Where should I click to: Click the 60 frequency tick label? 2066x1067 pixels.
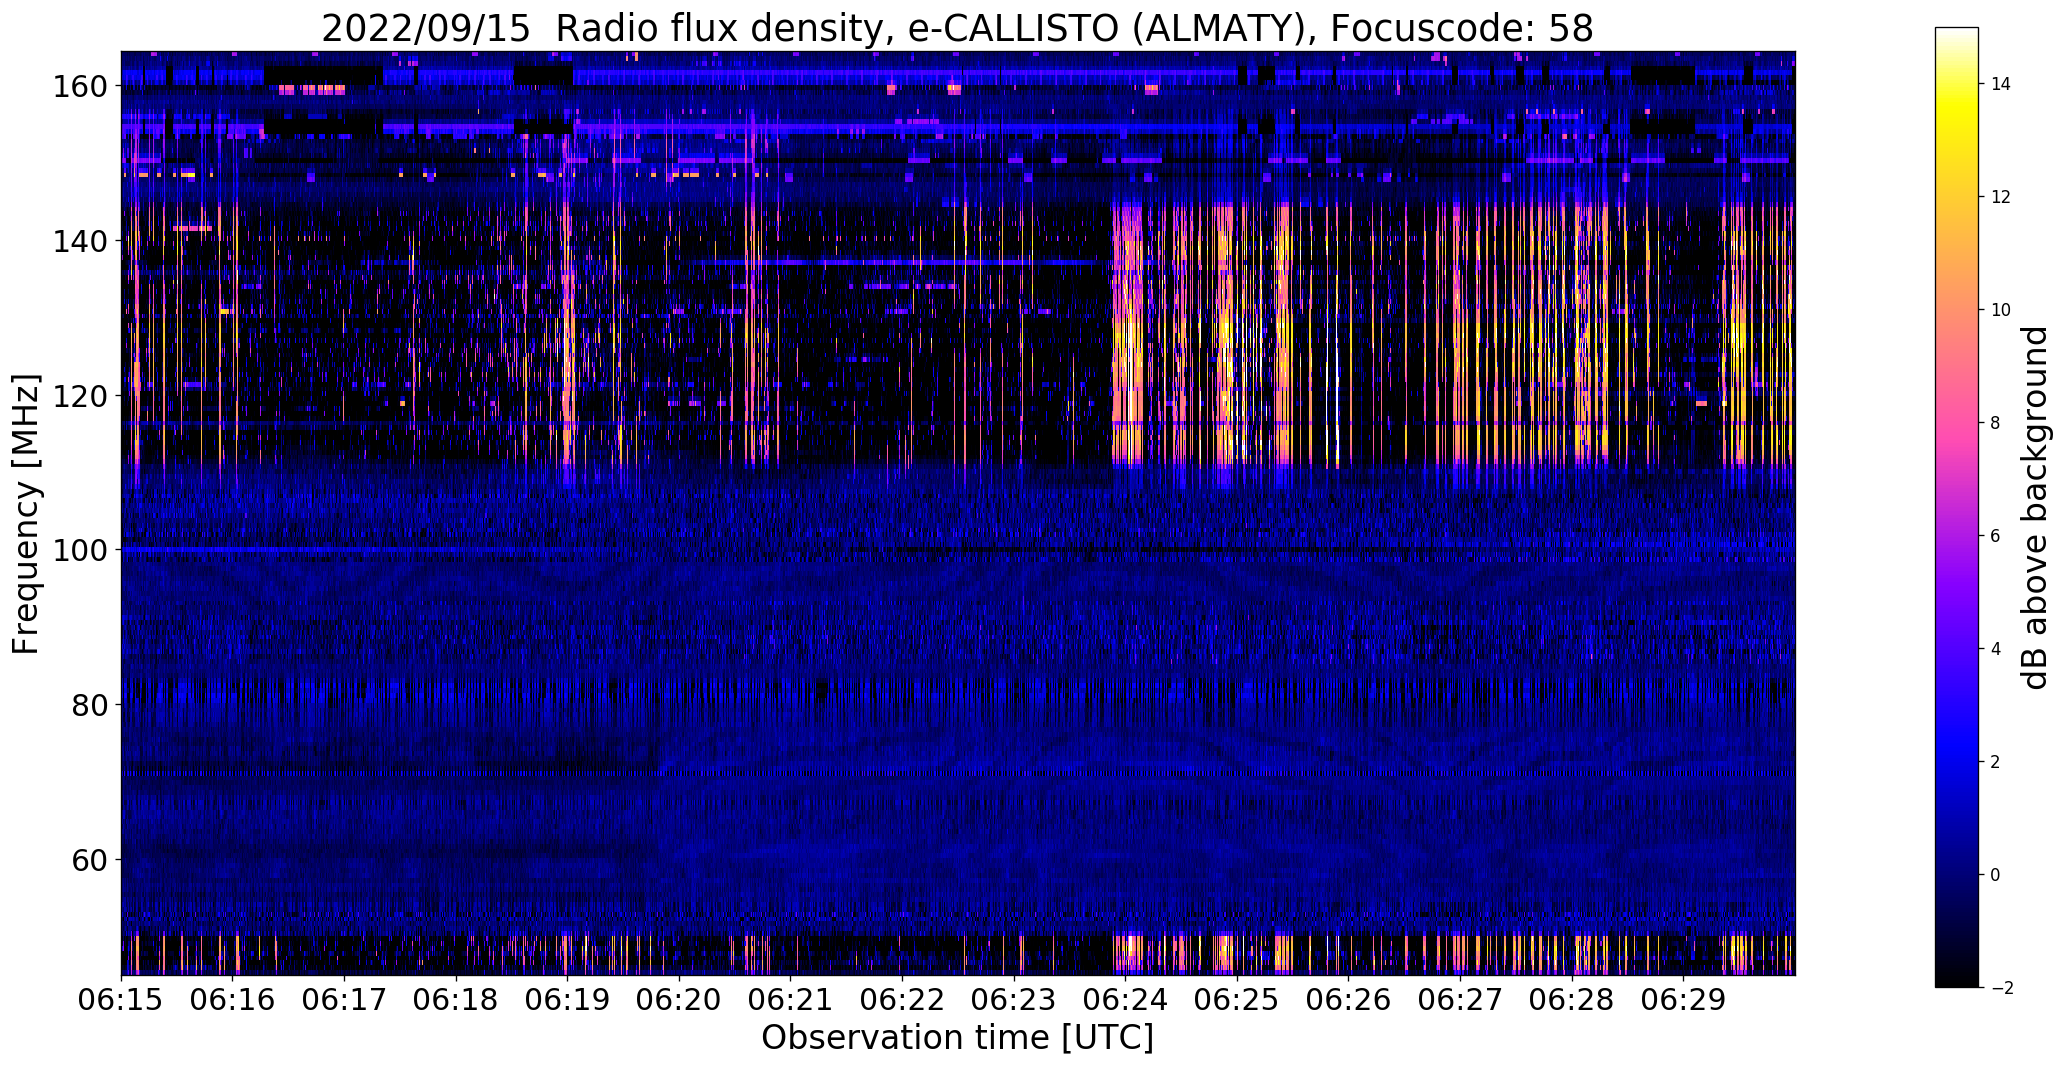(x=89, y=859)
